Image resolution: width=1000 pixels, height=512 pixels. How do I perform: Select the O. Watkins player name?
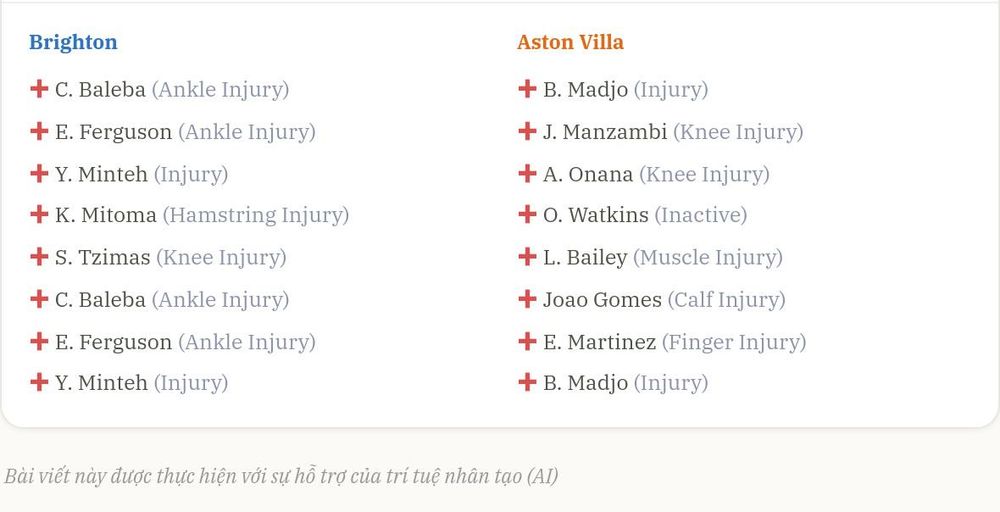click(596, 215)
